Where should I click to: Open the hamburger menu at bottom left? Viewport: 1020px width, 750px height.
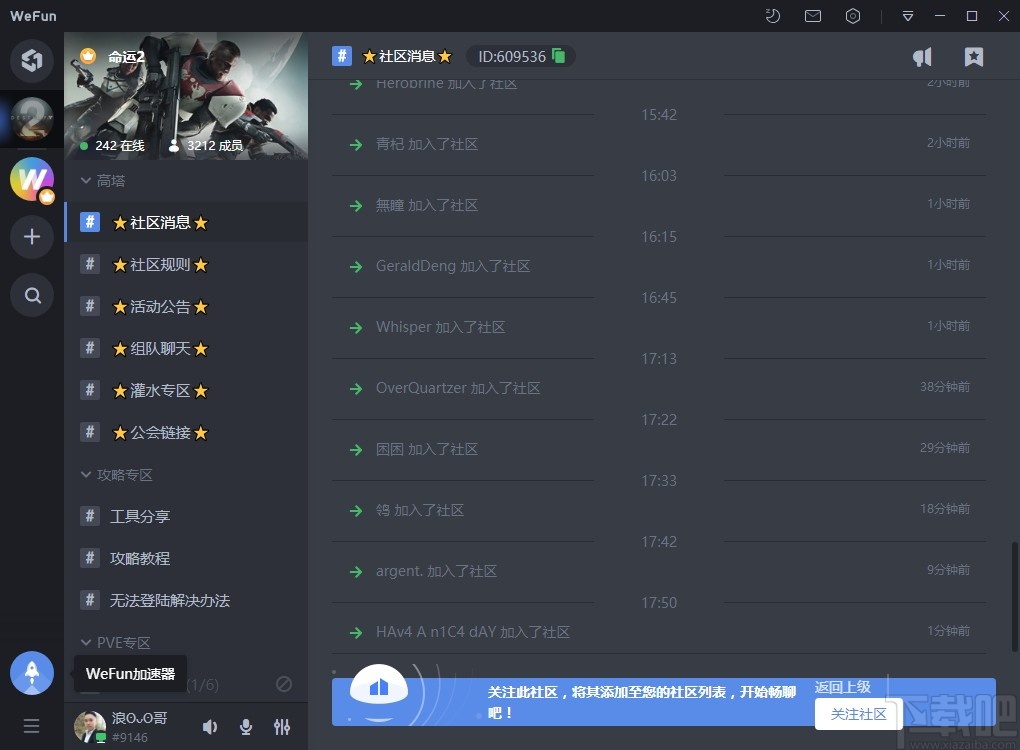pyautogui.click(x=32, y=725)
